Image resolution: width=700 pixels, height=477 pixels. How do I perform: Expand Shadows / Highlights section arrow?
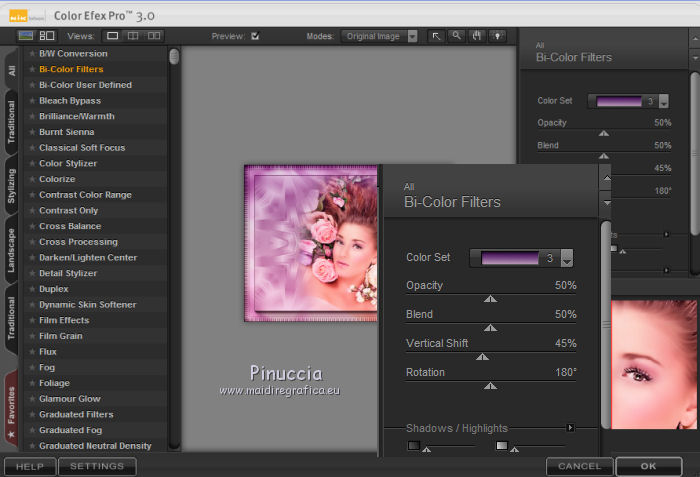[570, 428]
